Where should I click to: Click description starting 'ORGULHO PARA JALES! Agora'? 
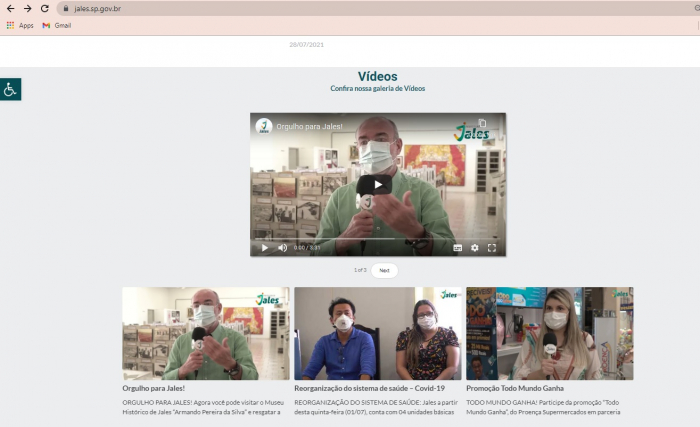click(203, 407)
